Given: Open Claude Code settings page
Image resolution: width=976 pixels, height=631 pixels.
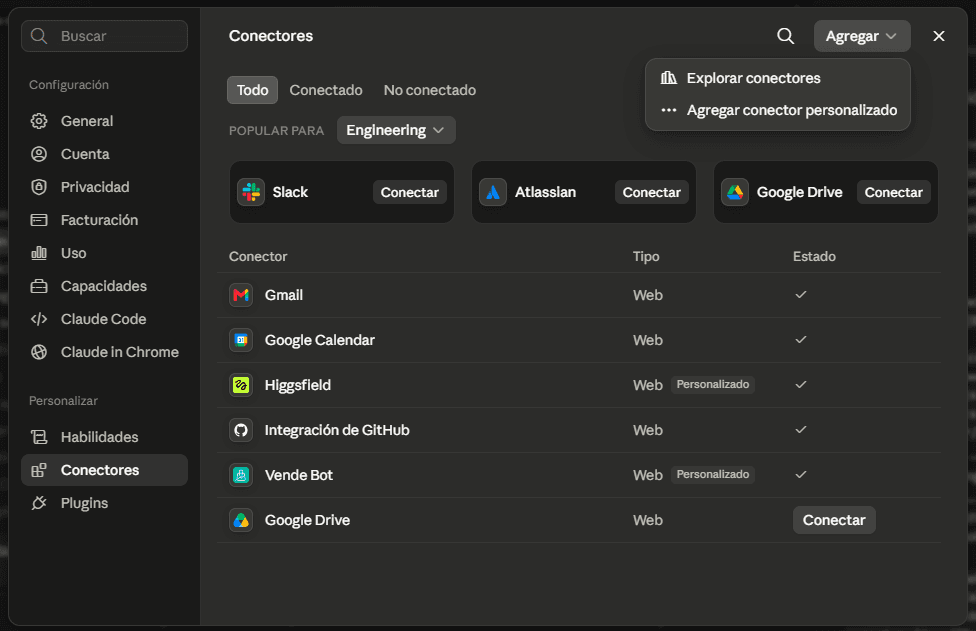Looking at the screenshot, I should point(105,319).
